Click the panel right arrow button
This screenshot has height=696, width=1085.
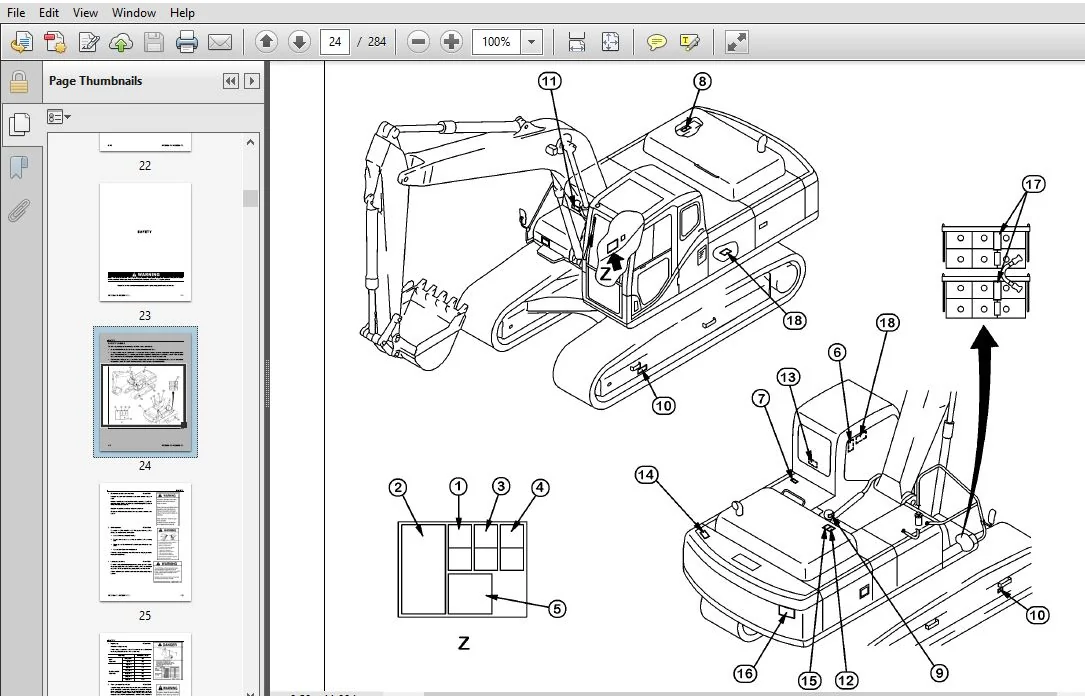coord(252,81)
